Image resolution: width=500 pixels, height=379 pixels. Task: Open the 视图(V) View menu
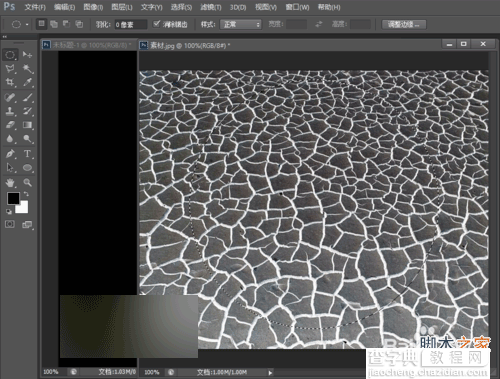click(266, 7)
